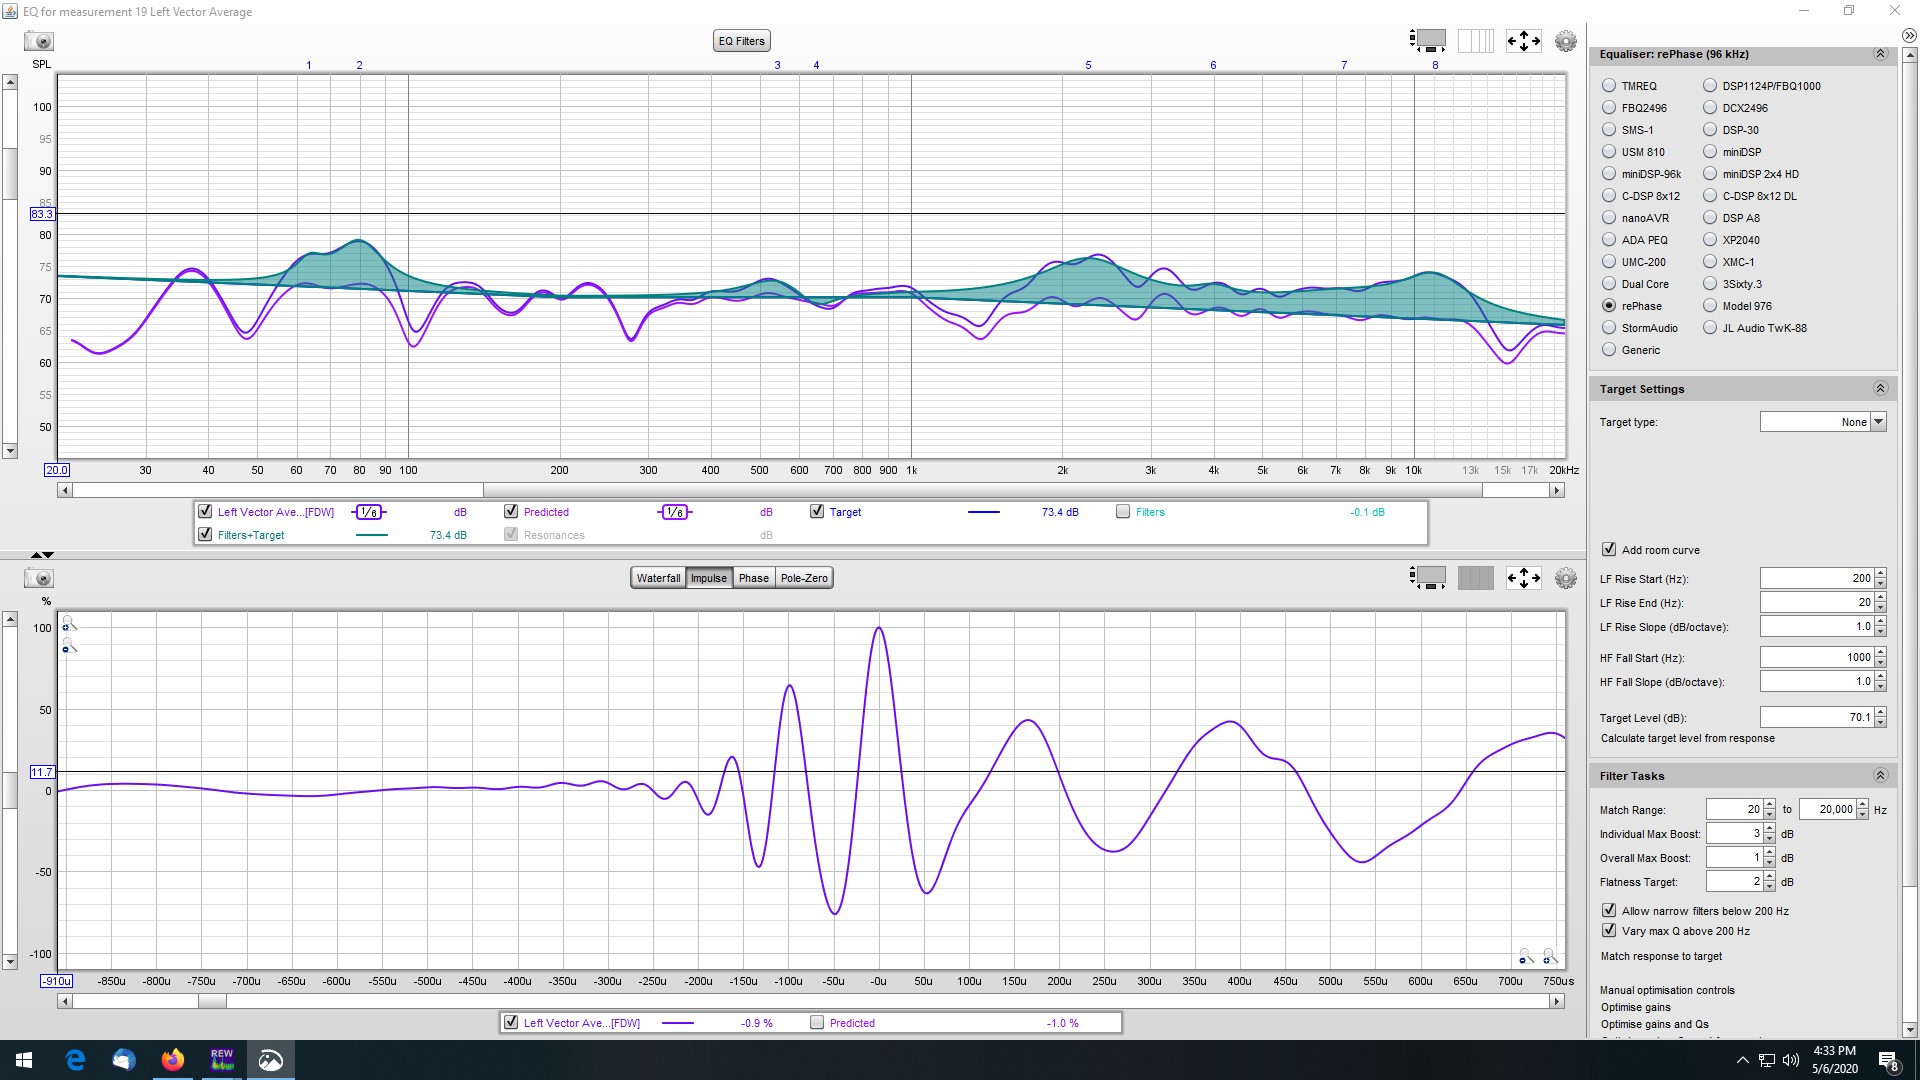
Task: Toggle Add room curve checkbox
Action: tap(1609, 549)
